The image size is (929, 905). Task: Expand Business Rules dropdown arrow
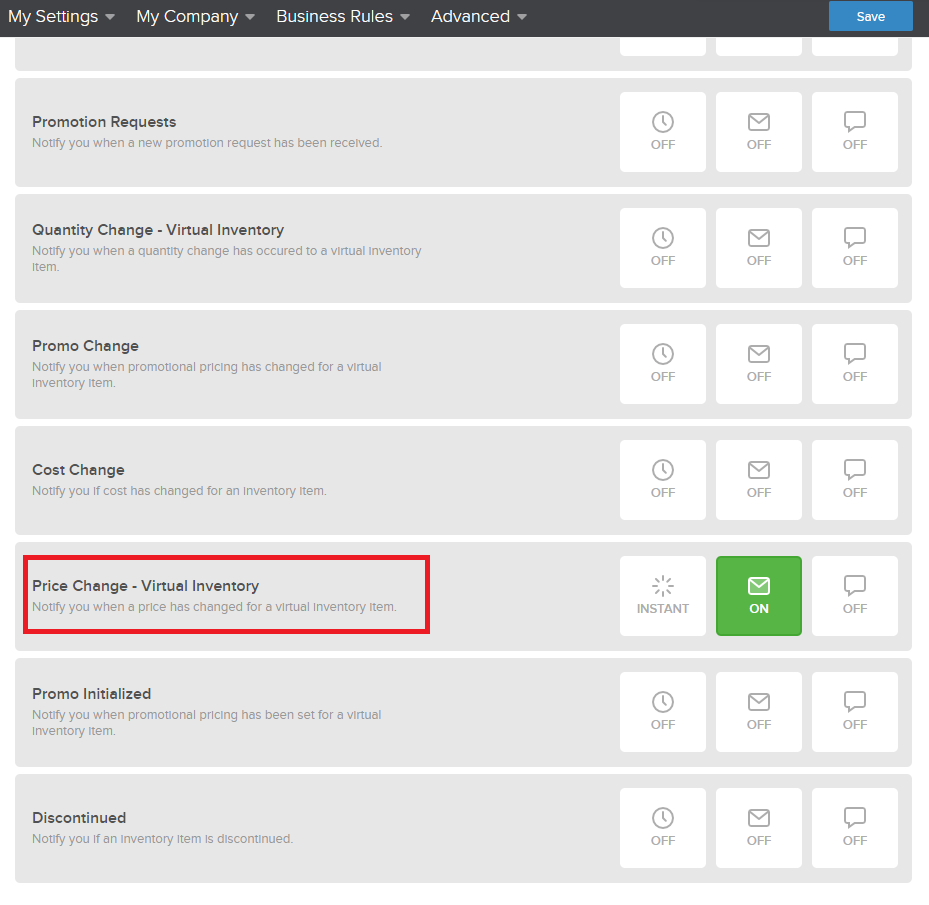pyautogui.click(x=405, y=17)
